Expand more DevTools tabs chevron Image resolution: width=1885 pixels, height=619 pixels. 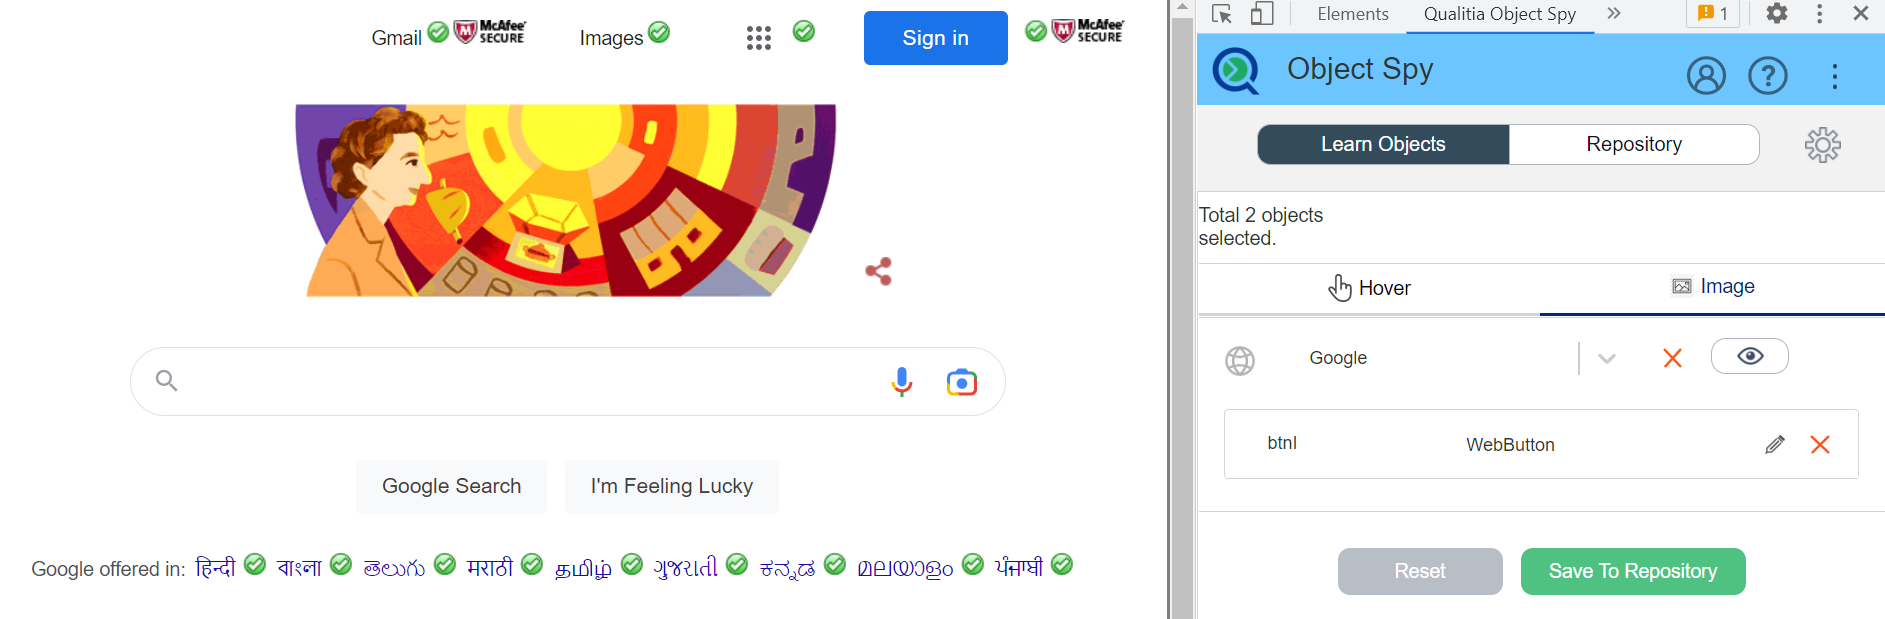1614,13
